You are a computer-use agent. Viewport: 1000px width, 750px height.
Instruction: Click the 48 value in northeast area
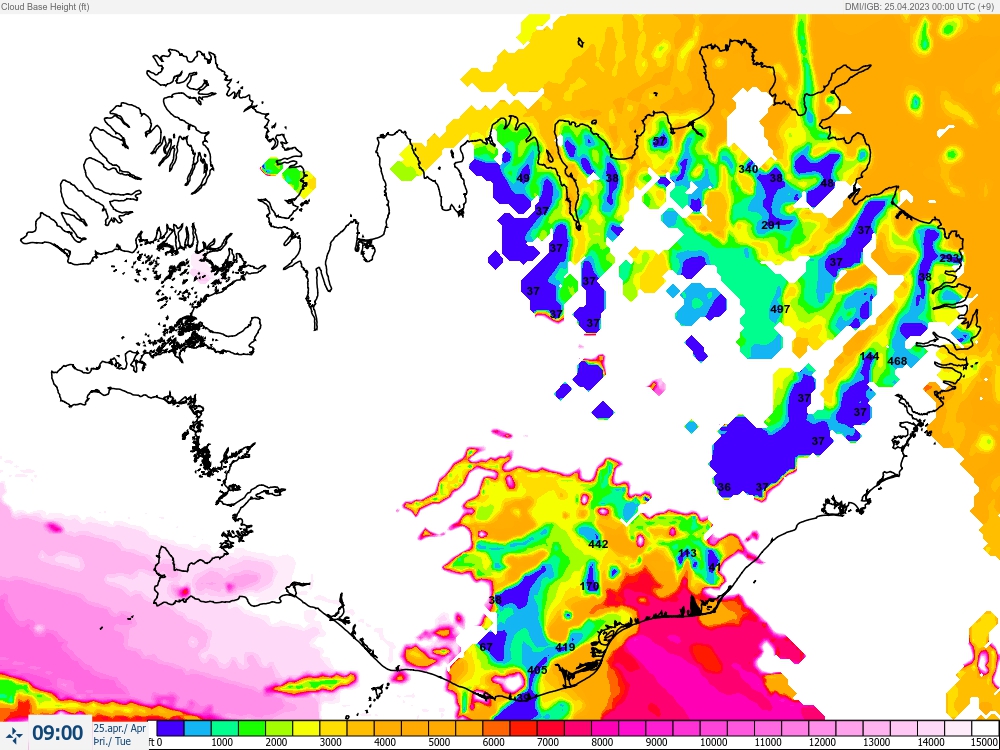pos(827,183)
